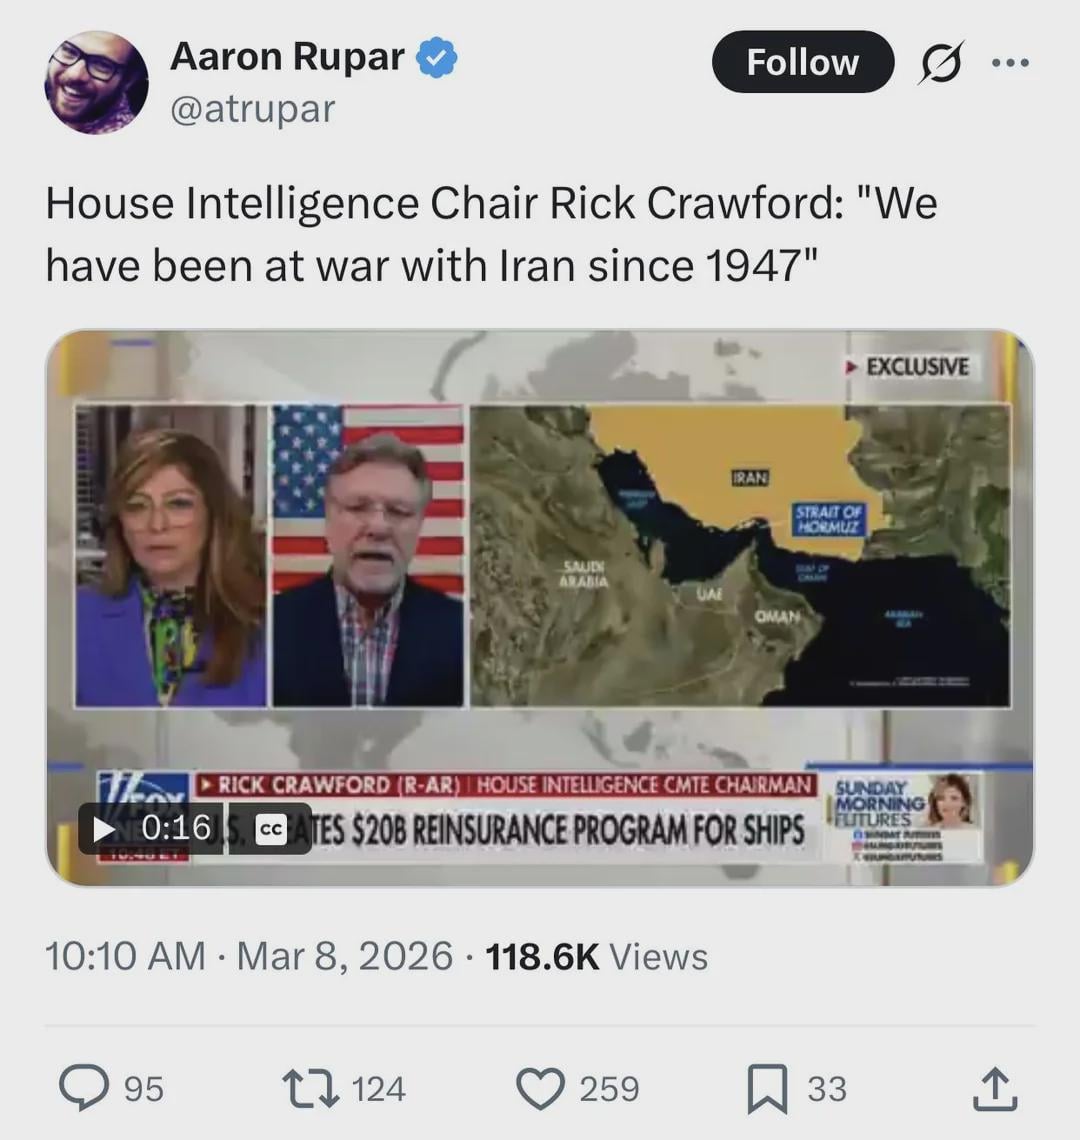Reply using the comment bubble icon
The image size is (1080, 1140).
coord(84,1088)
